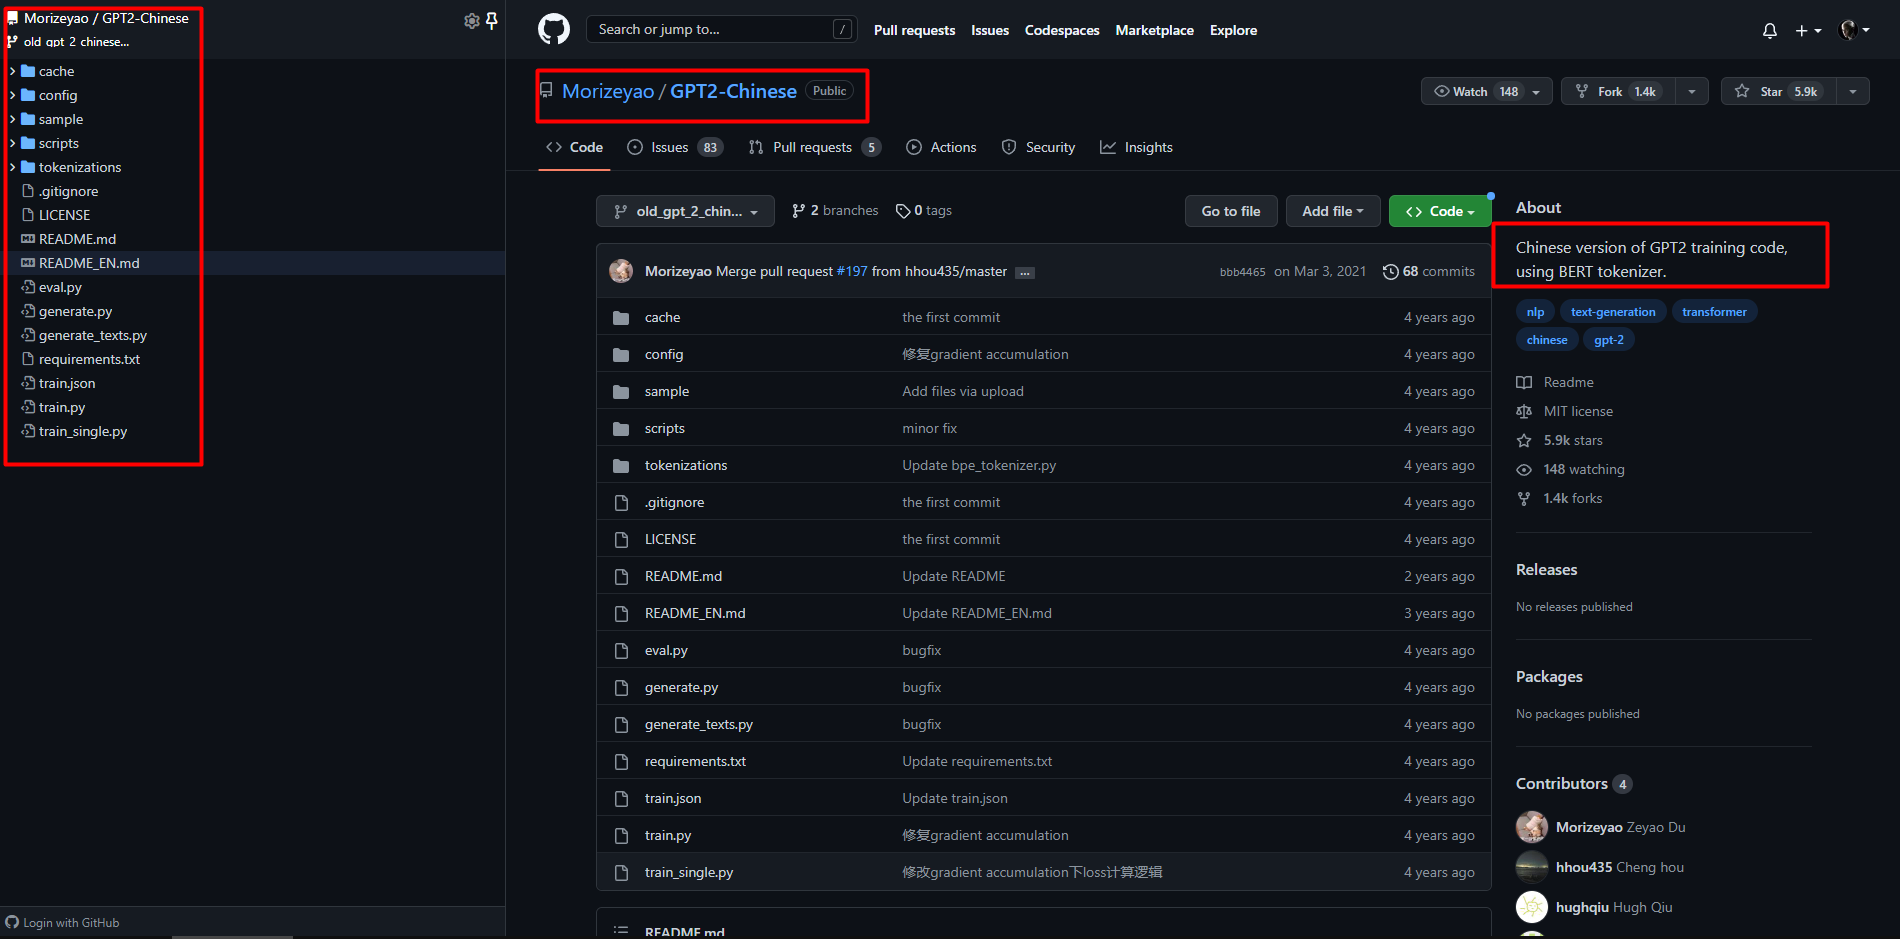The width and height of the screenshot is (1900, 939).
Task: Expand the scripts folder in sidebar tree
Action: (12, 143)
